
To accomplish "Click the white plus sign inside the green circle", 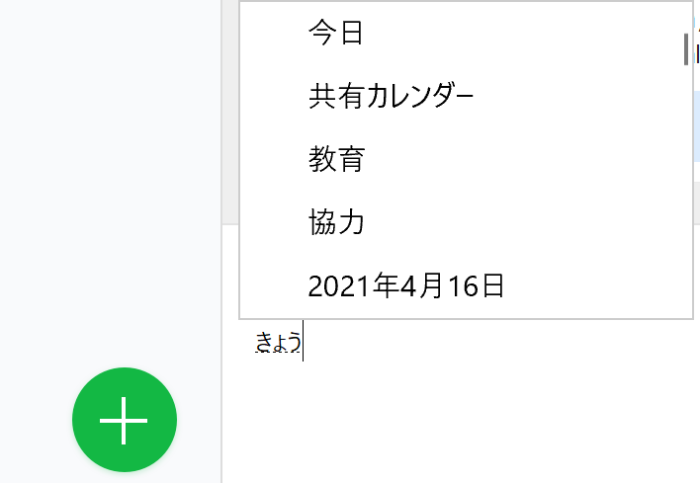I will 124,421.
